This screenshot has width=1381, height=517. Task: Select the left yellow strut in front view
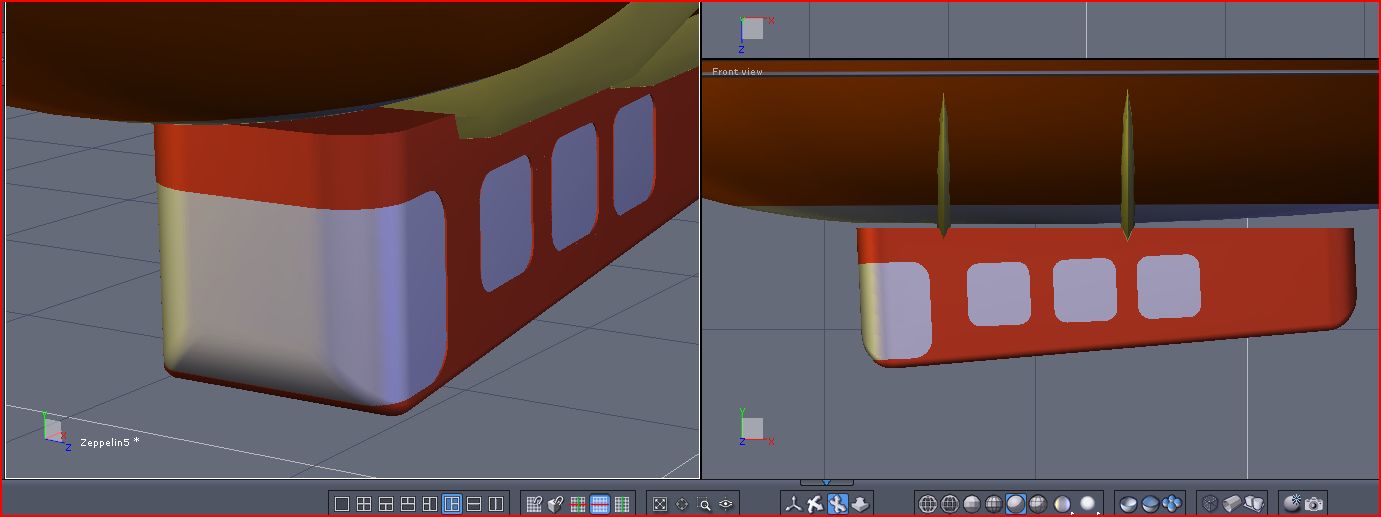coord(943,165)
